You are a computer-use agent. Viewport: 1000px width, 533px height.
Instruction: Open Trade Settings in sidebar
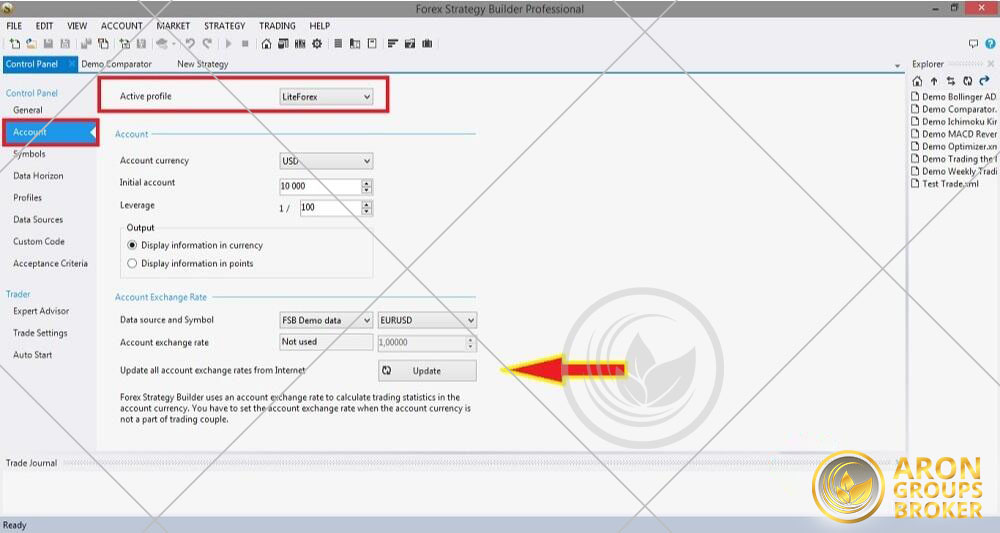tap(40, 333)
